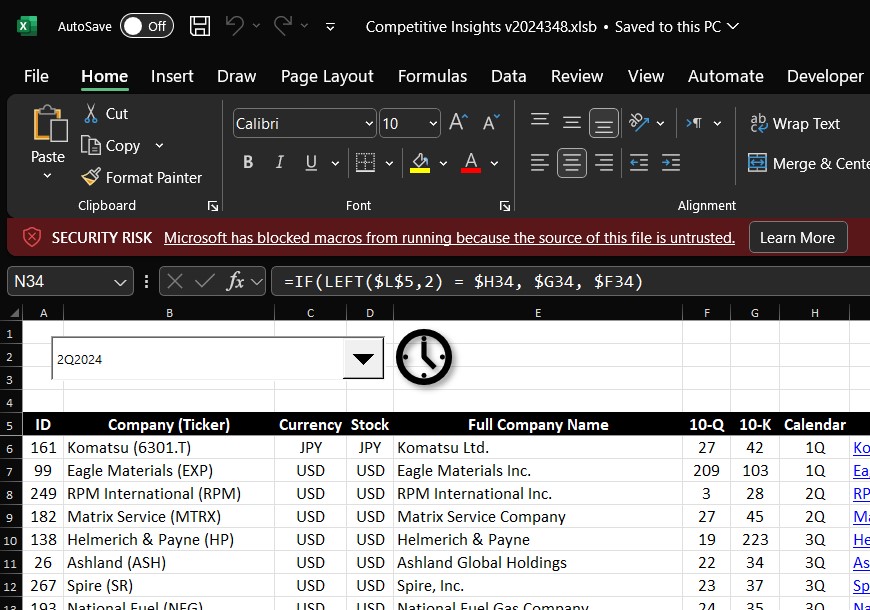Toggle Wrap Text for the cell
This screenshot has width=870, height=610.
point(795,124)
